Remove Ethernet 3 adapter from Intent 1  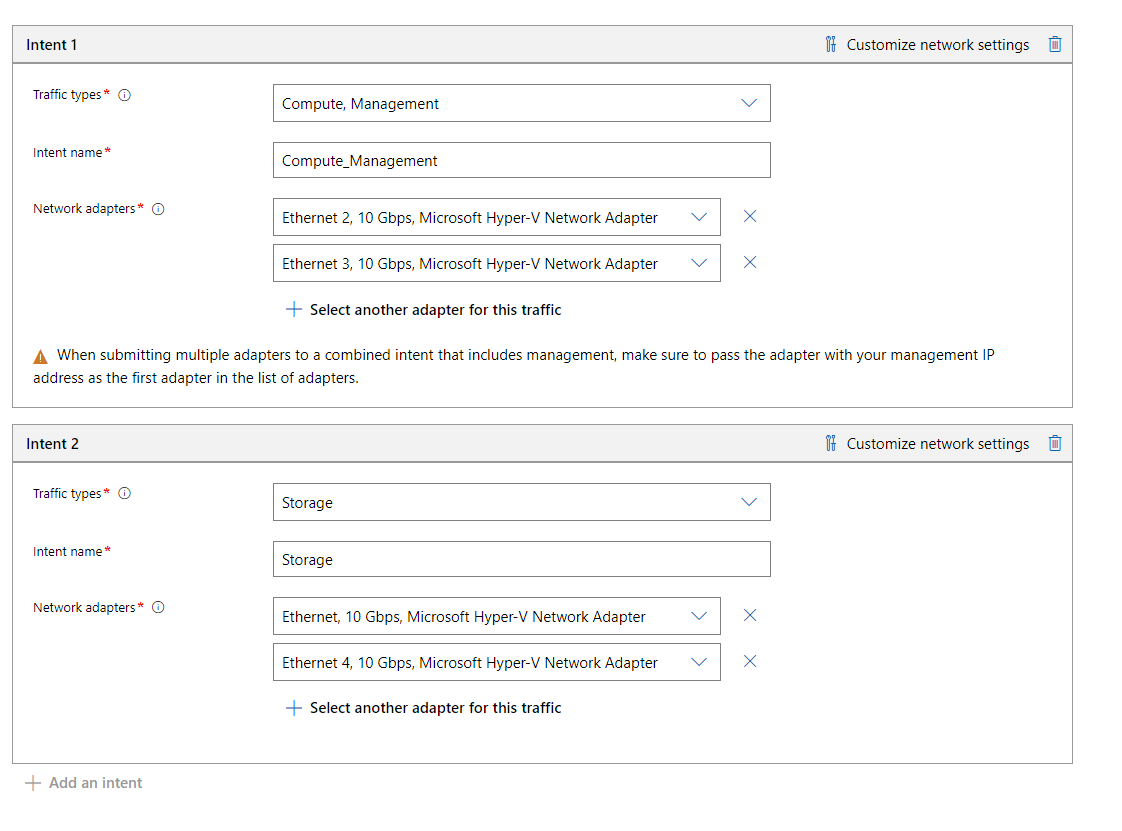click(x=750, y=262)
